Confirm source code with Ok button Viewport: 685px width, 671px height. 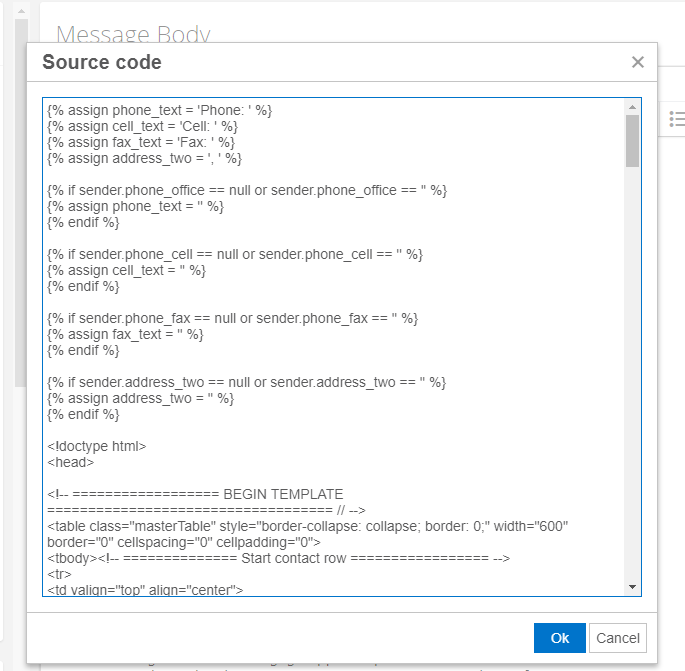click(x=559, y=638)
